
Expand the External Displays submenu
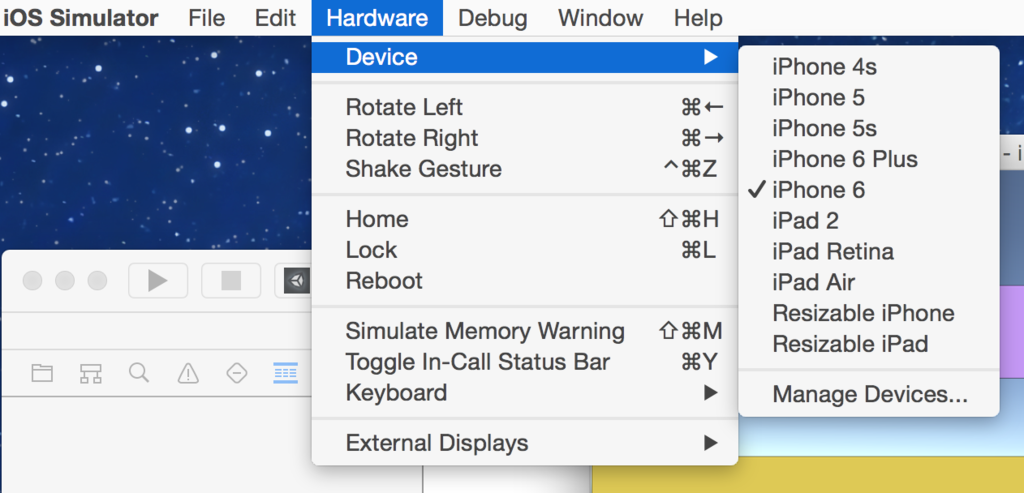(x=524, y=443)
